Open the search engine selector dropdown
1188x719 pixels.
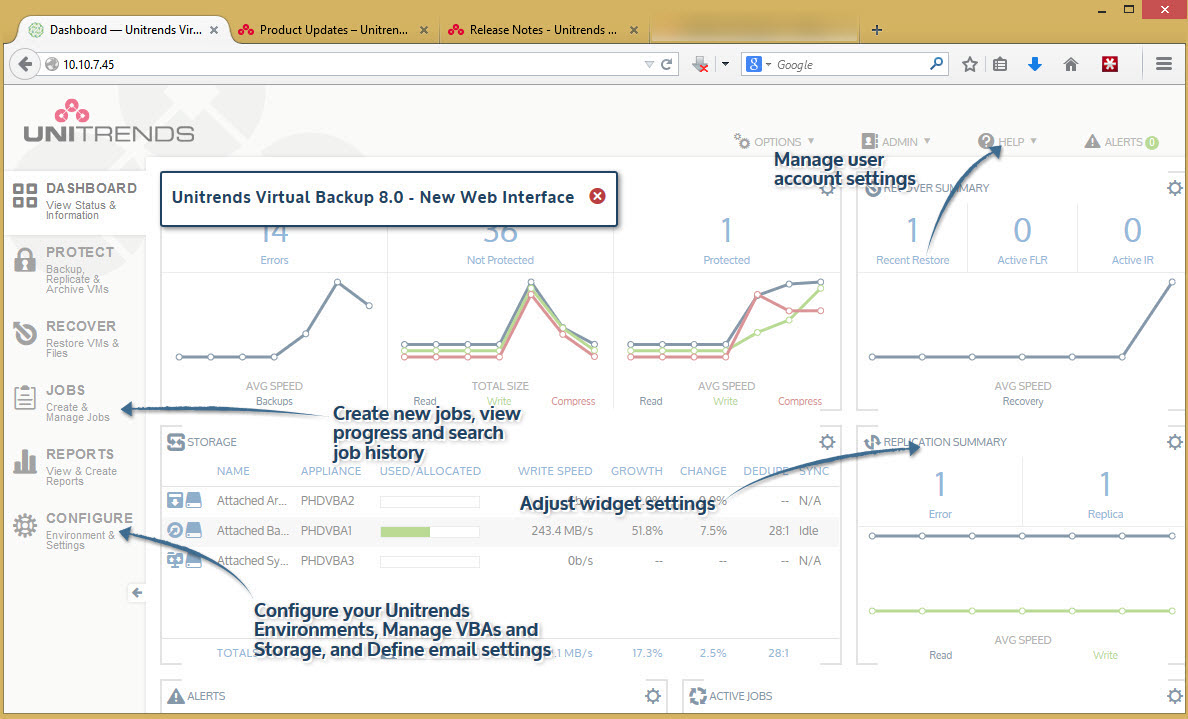coord(758,64)
